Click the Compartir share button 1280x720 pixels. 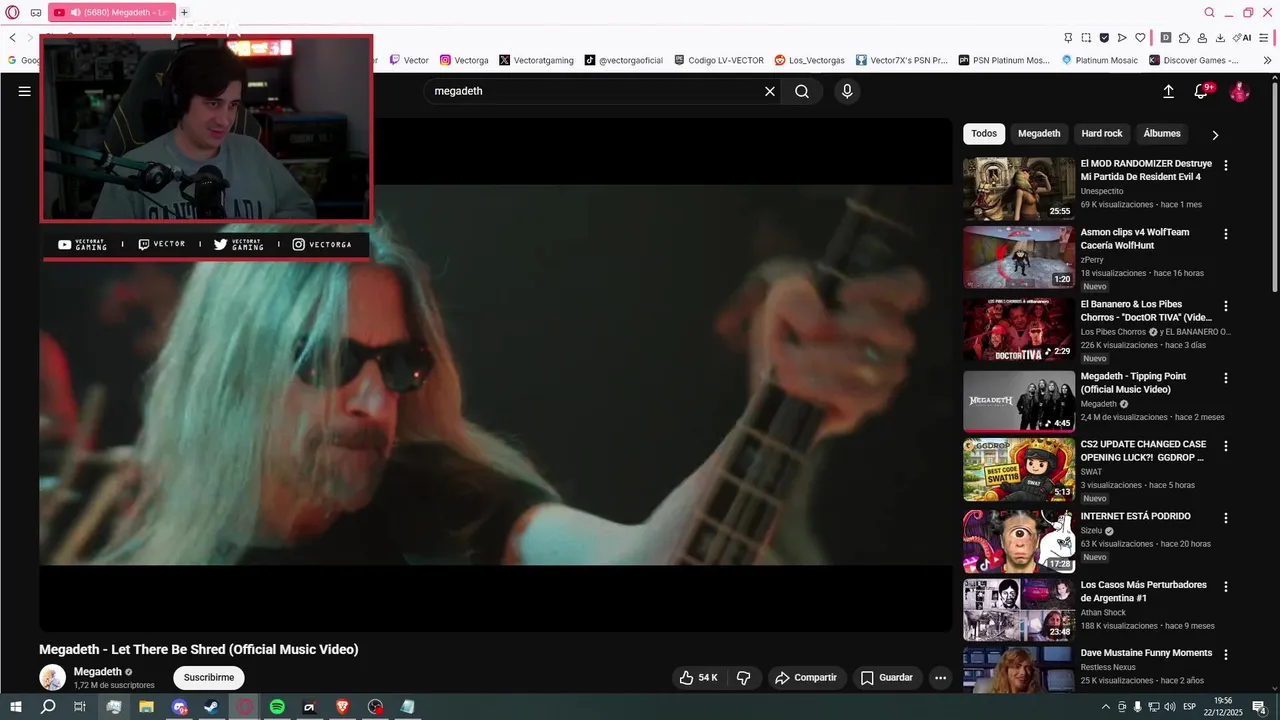(806, 677)
